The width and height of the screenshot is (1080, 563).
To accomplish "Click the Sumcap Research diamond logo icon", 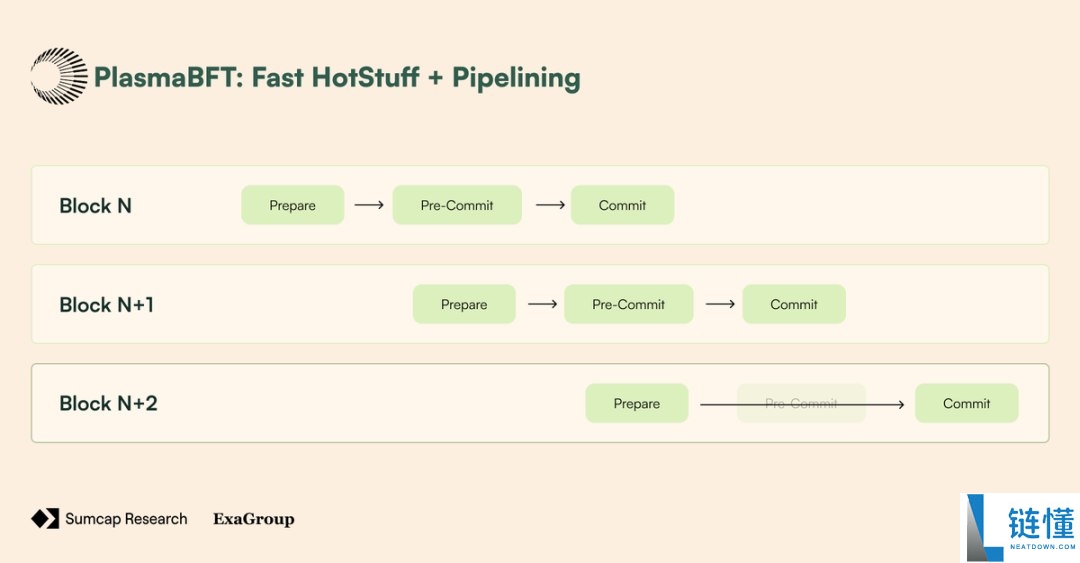I will tap(45, 519).
